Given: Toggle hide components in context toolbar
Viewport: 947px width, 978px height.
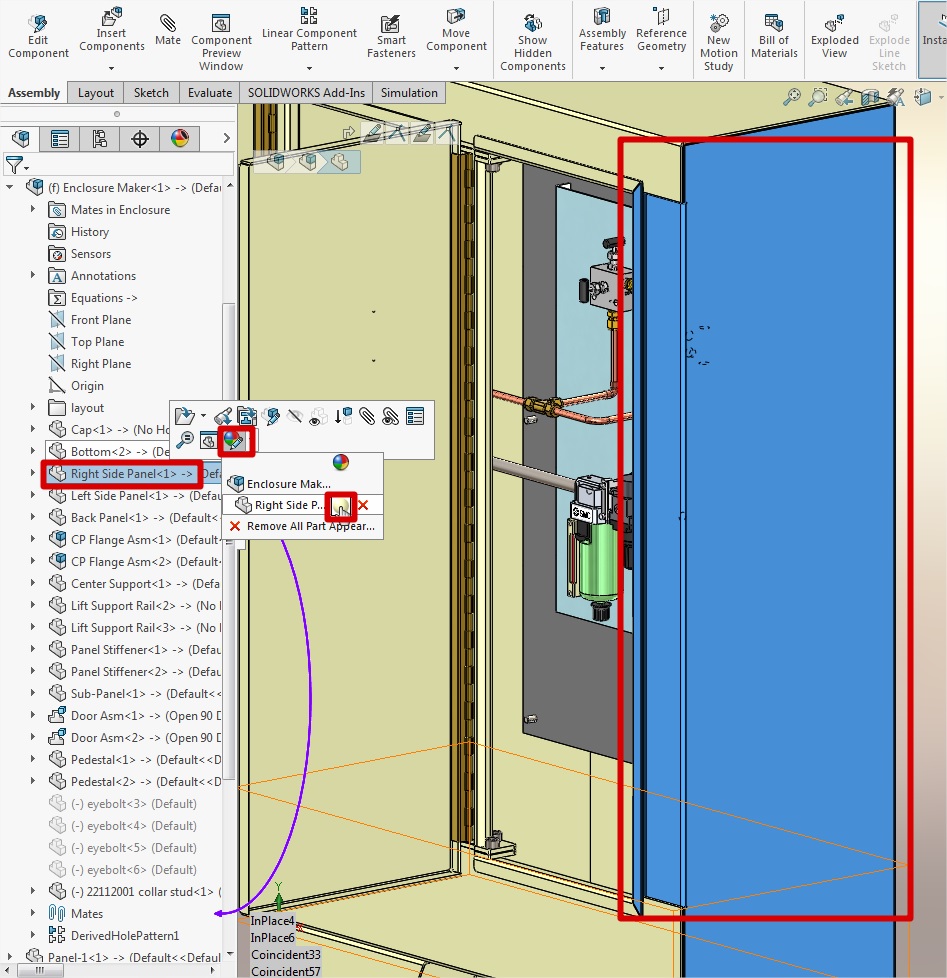Looking at the screenshot, I should 295,416.
